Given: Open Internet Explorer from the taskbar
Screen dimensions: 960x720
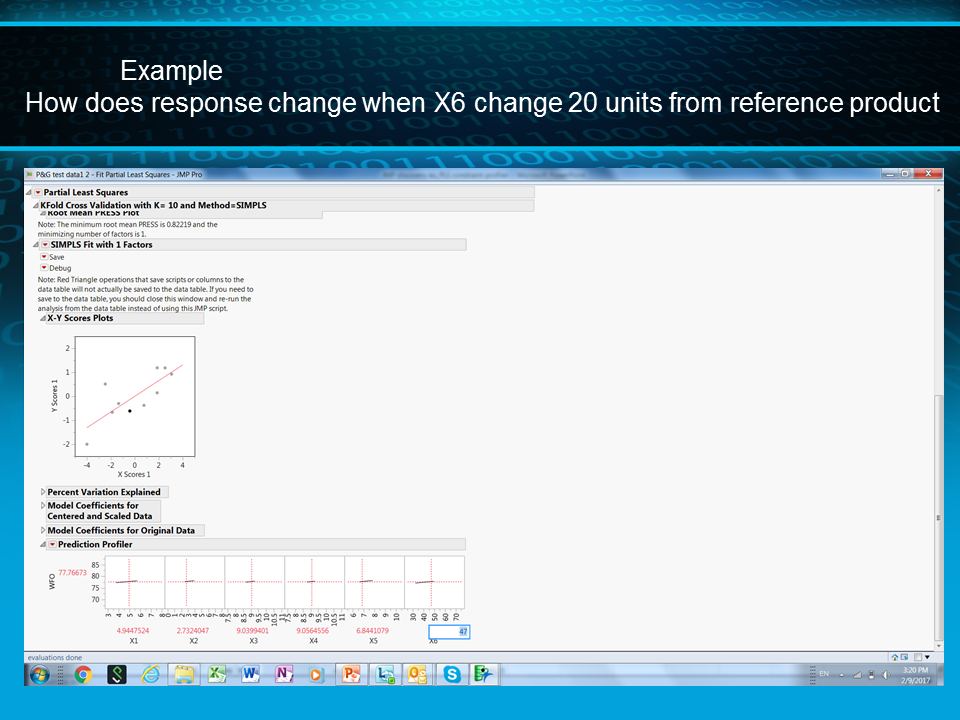Looking at the screenshot, I should coord(149,674).
